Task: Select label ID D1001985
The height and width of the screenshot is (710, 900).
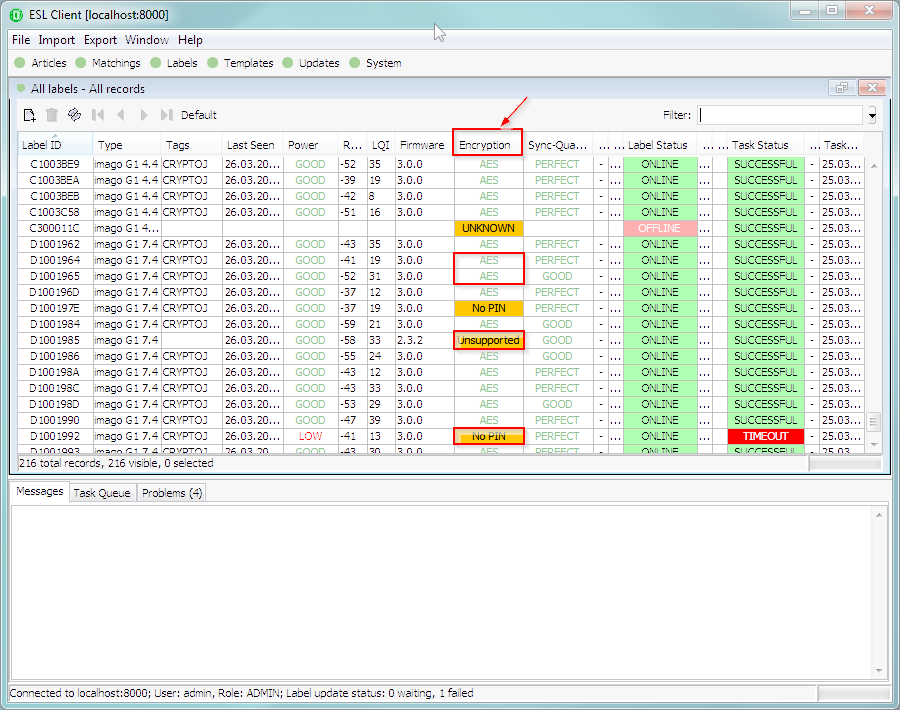Action: pyautogui.click(x=55, y=340)
